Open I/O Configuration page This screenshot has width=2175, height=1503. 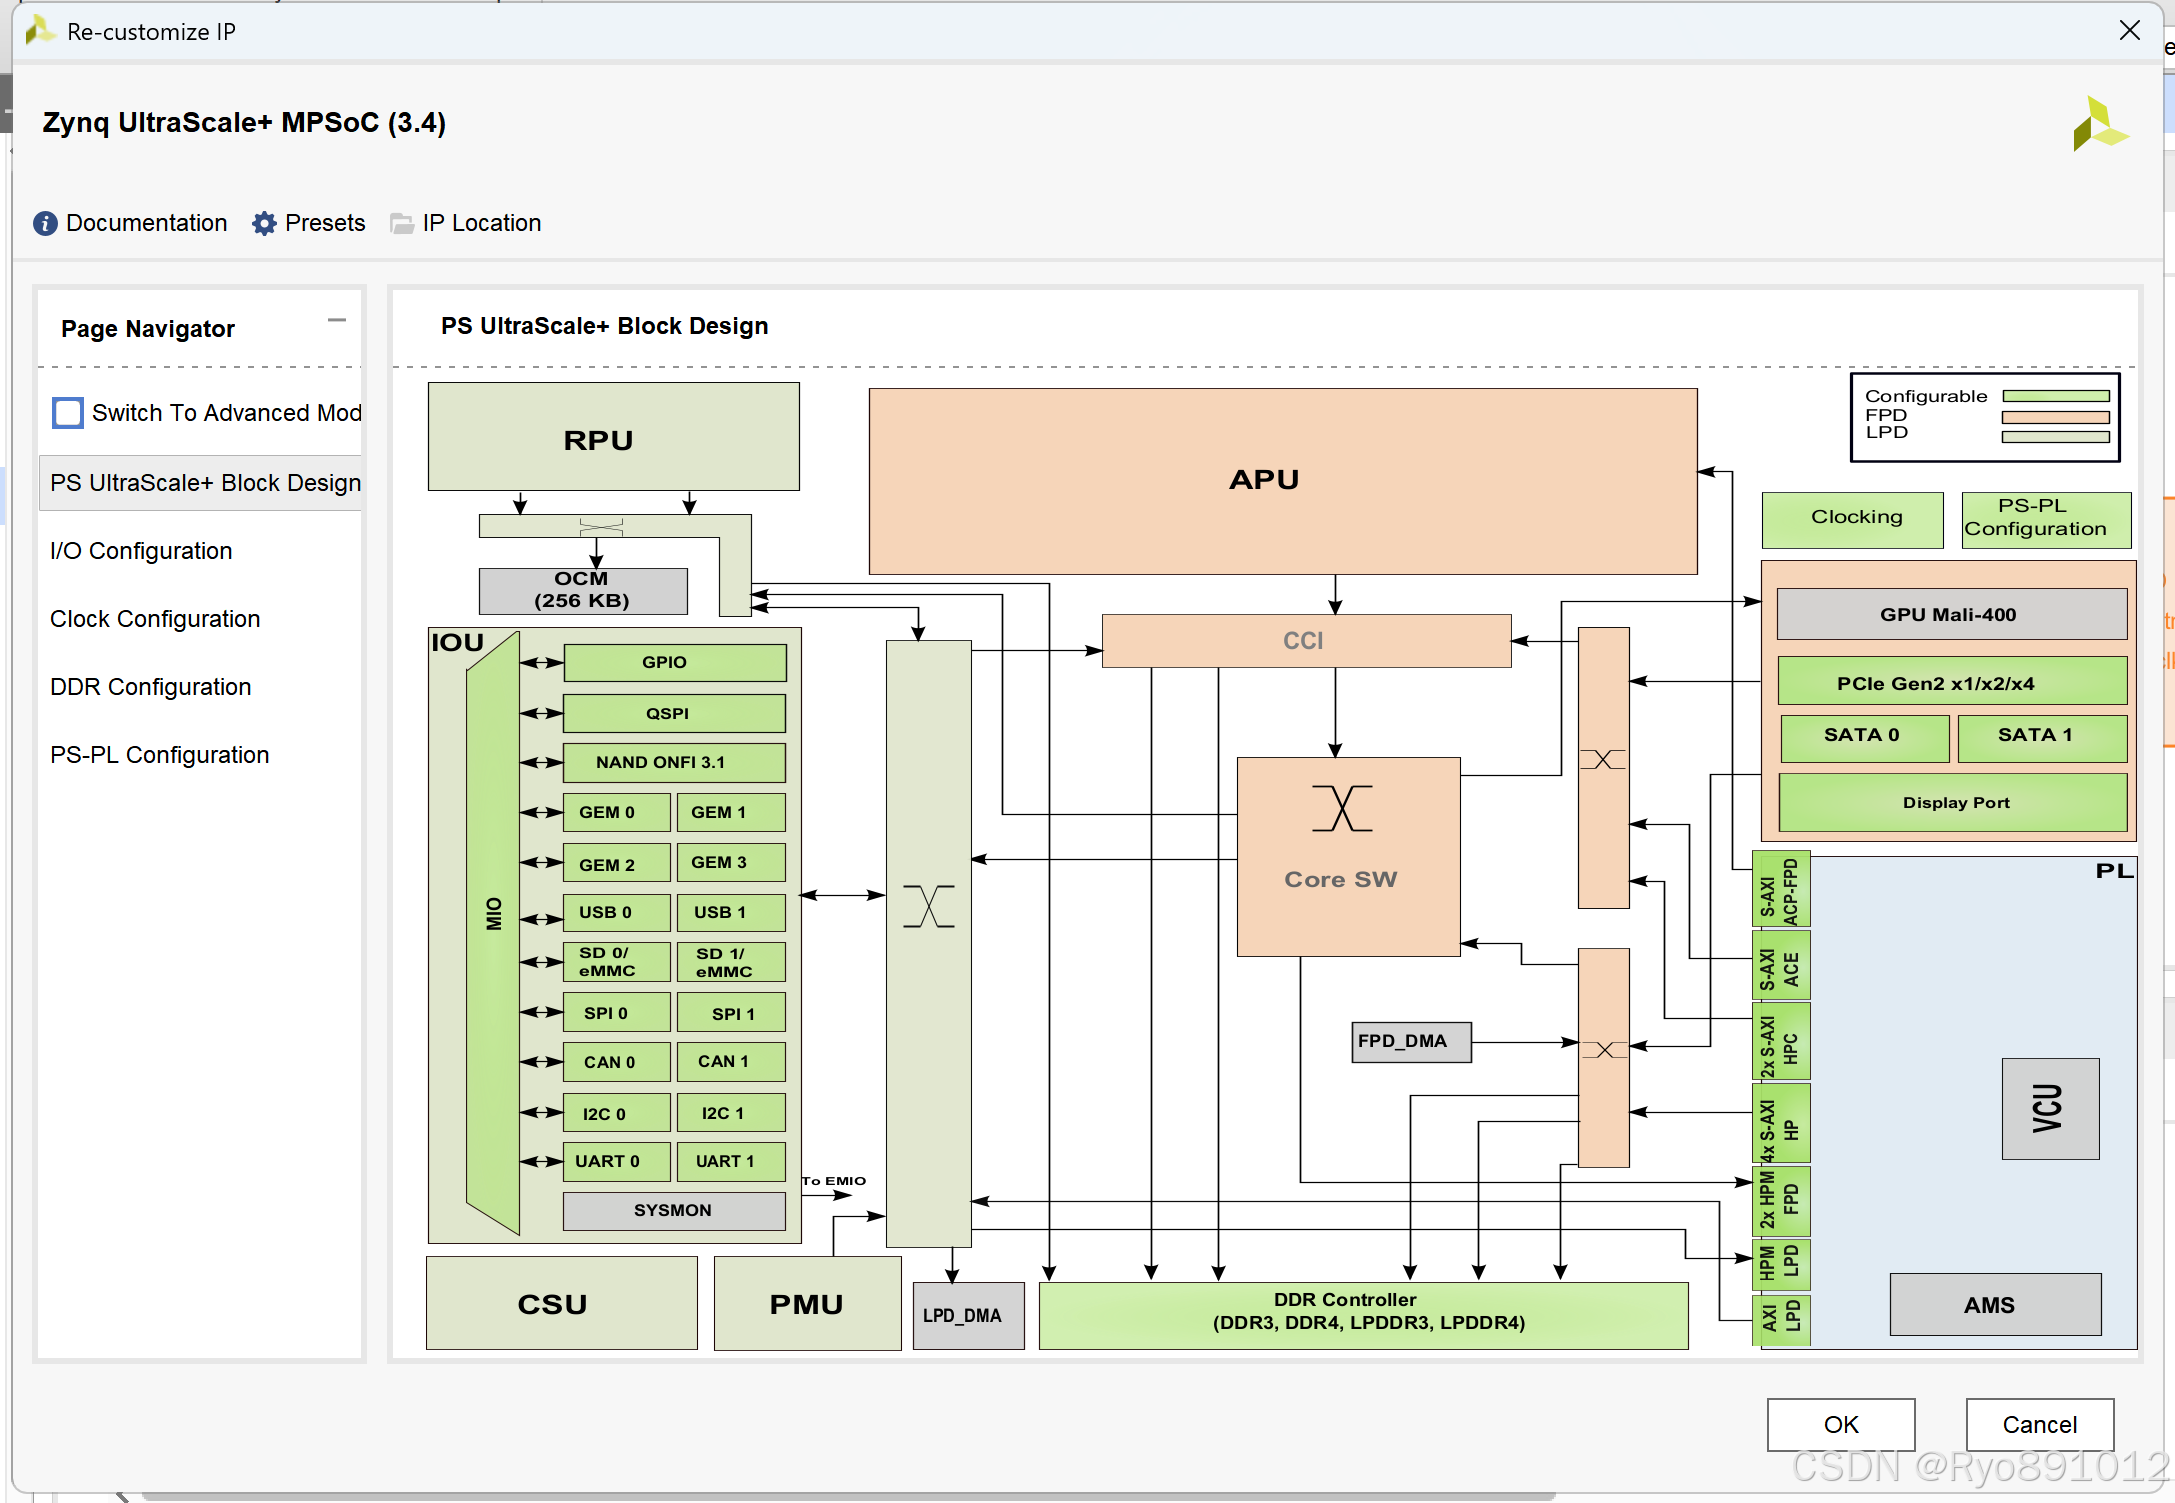141,551
